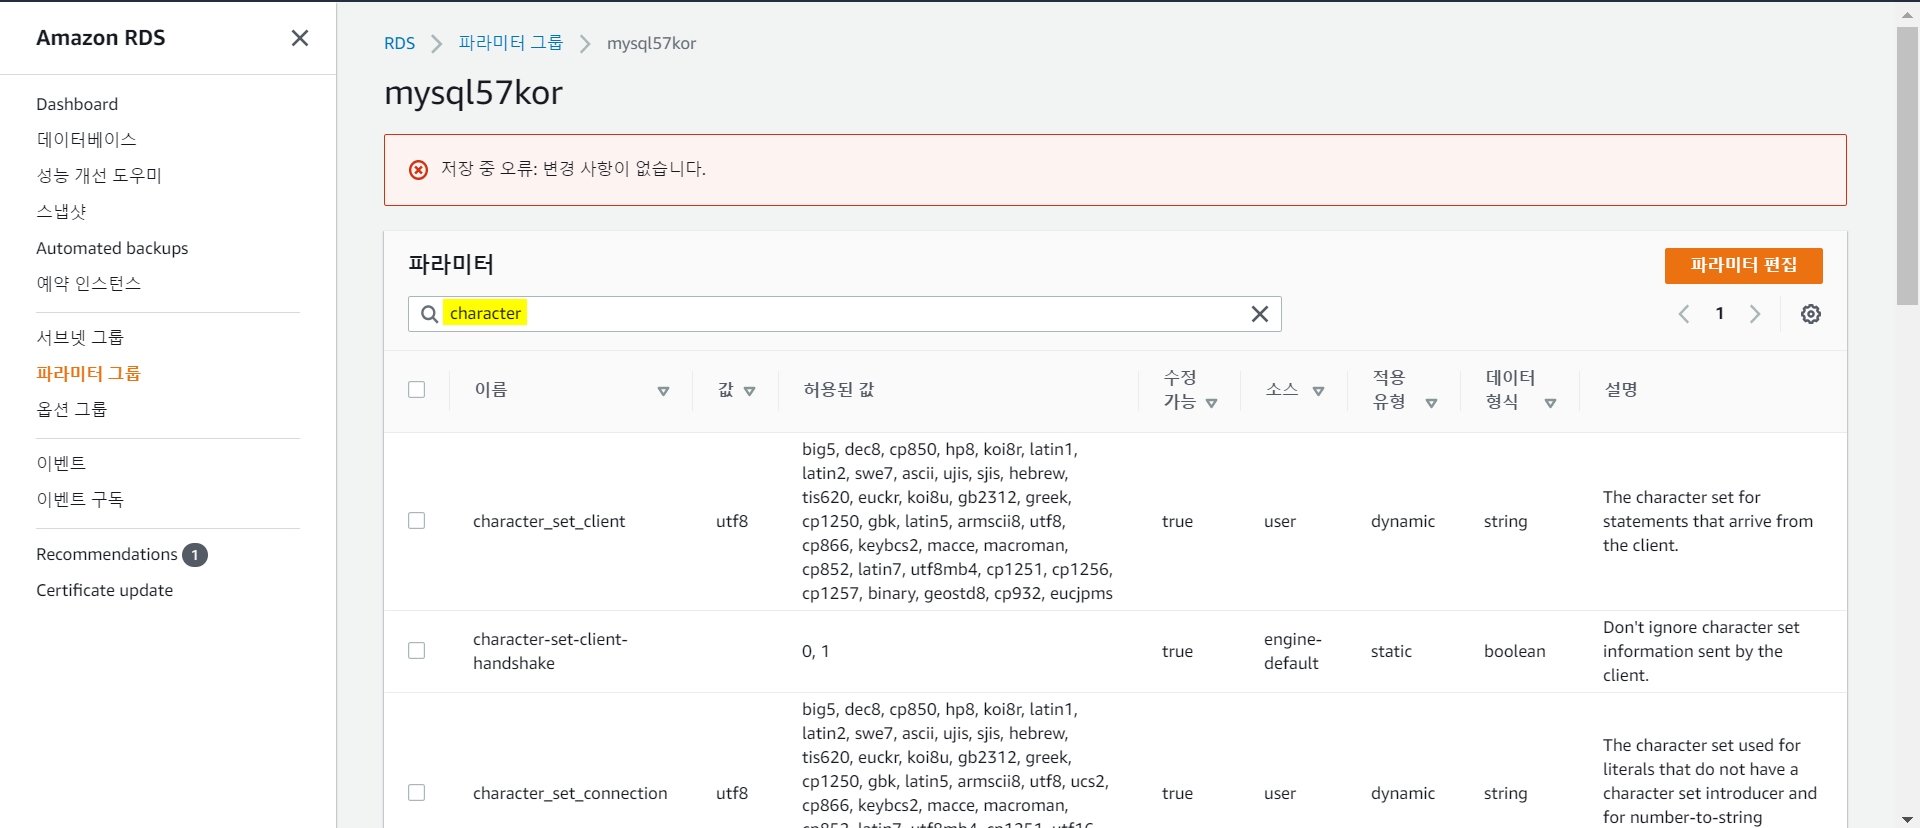Click the page scrollbar thumb
Screen dimensions: 1920x828
tap(1907, 166)
